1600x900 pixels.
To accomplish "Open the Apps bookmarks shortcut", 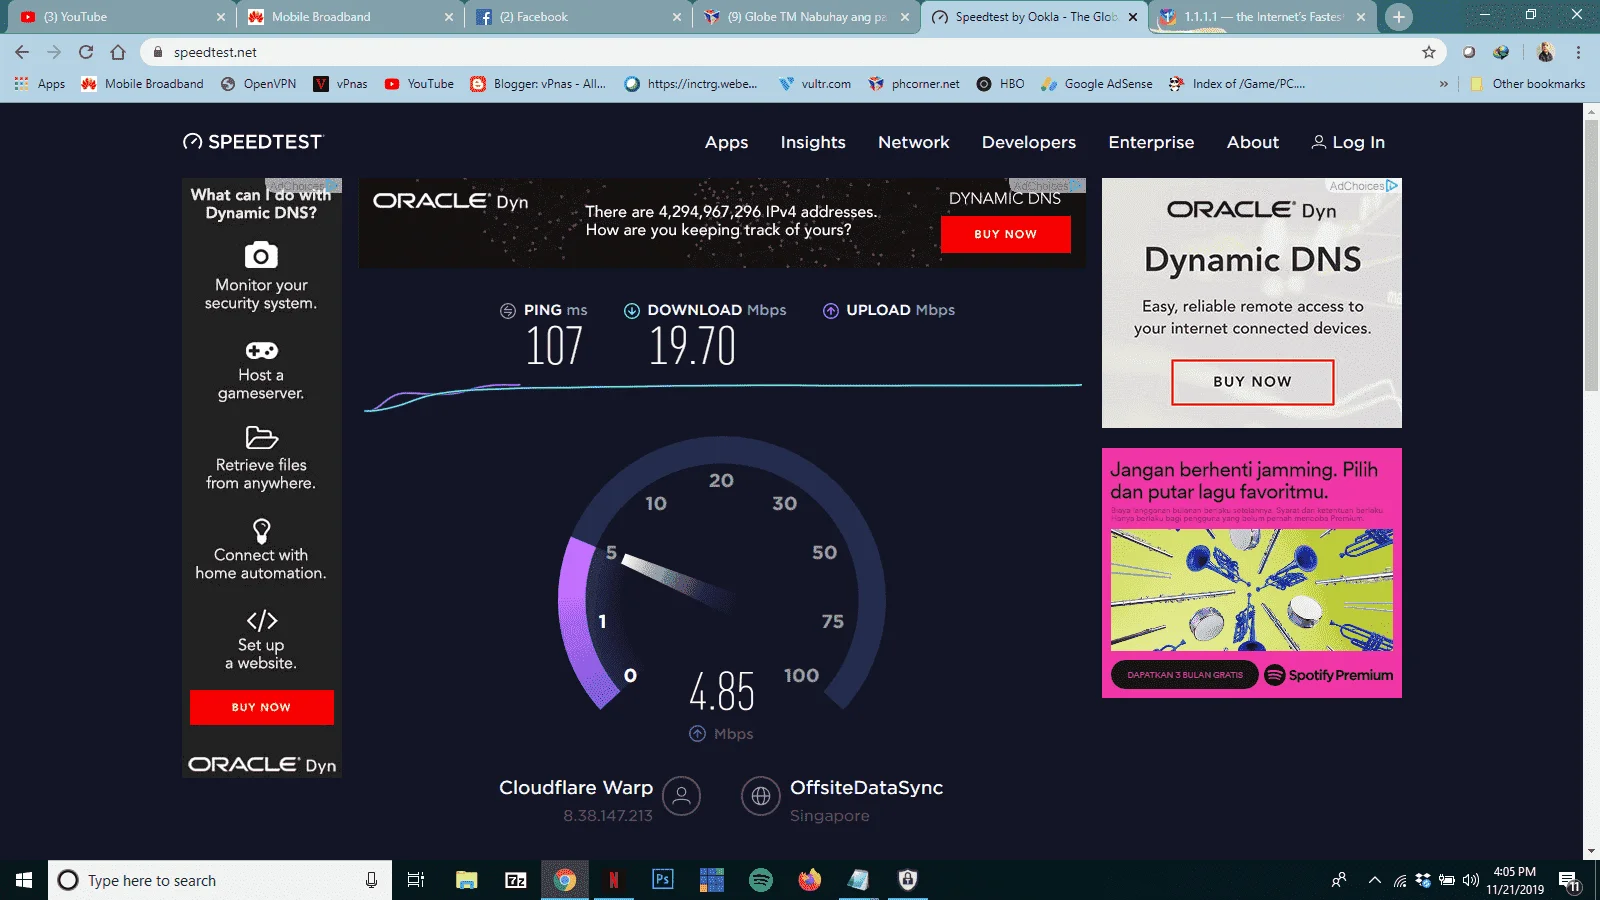I will pos(40,84).
